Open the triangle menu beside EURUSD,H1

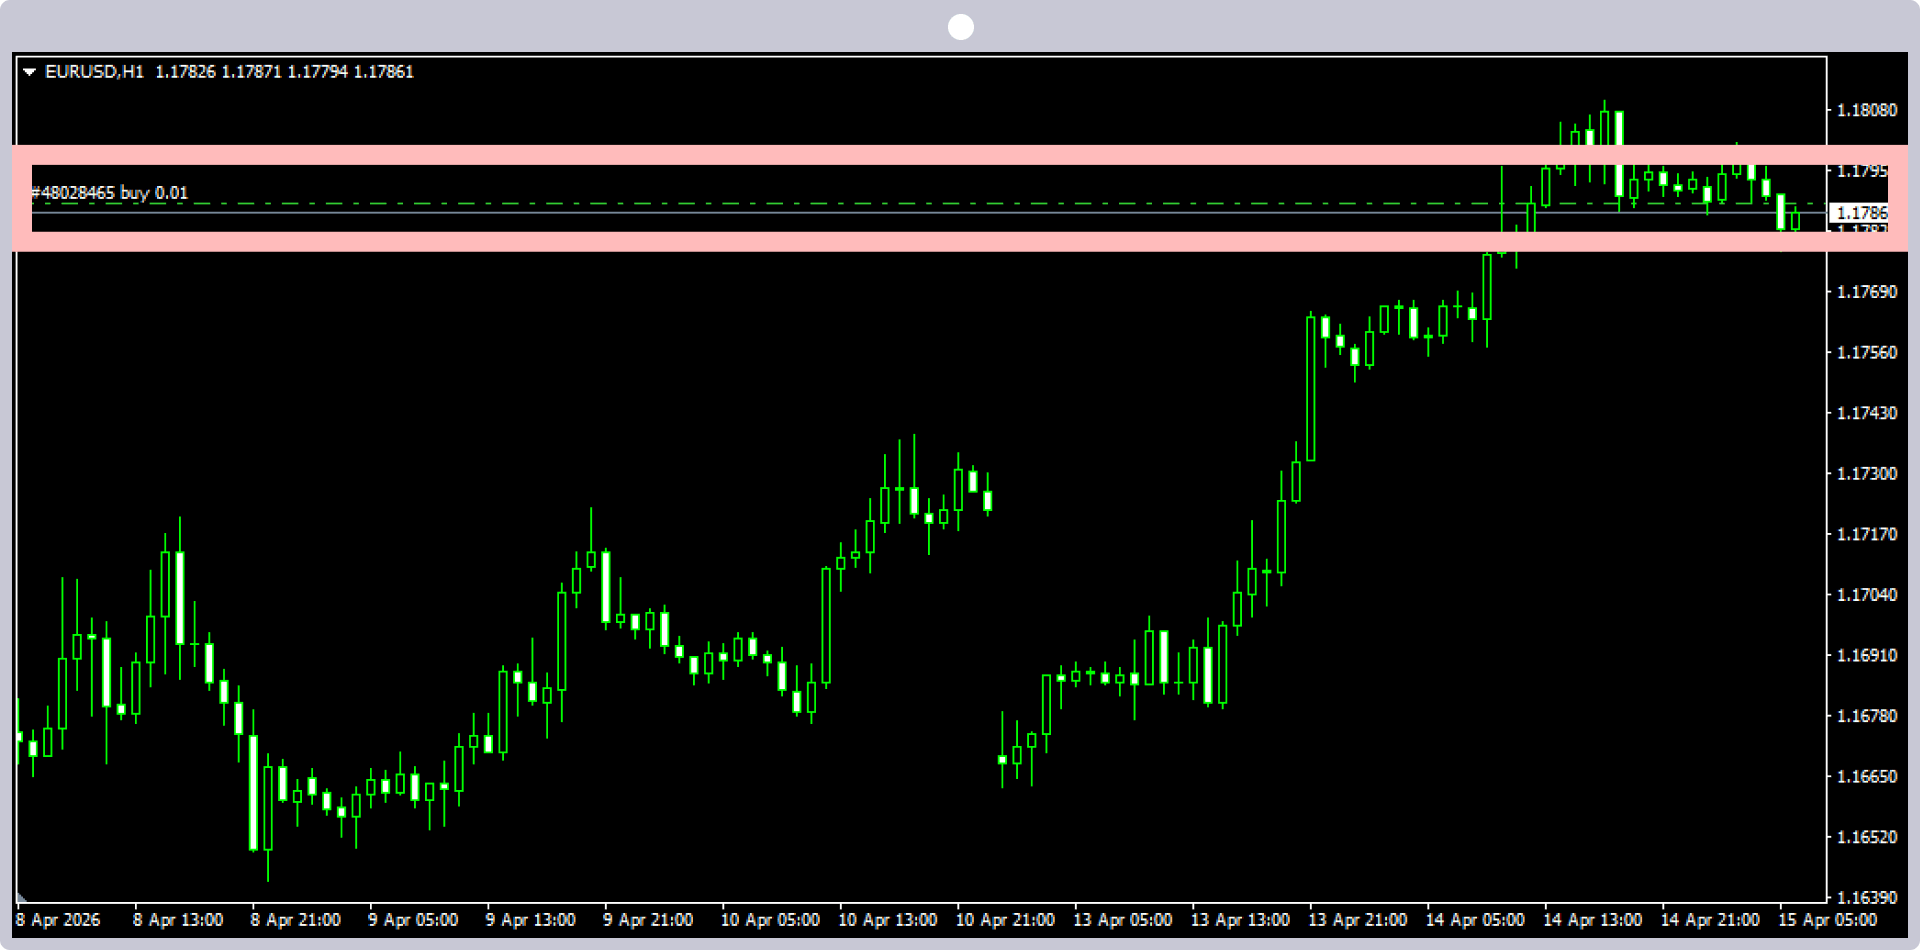(x=30, y=72)
